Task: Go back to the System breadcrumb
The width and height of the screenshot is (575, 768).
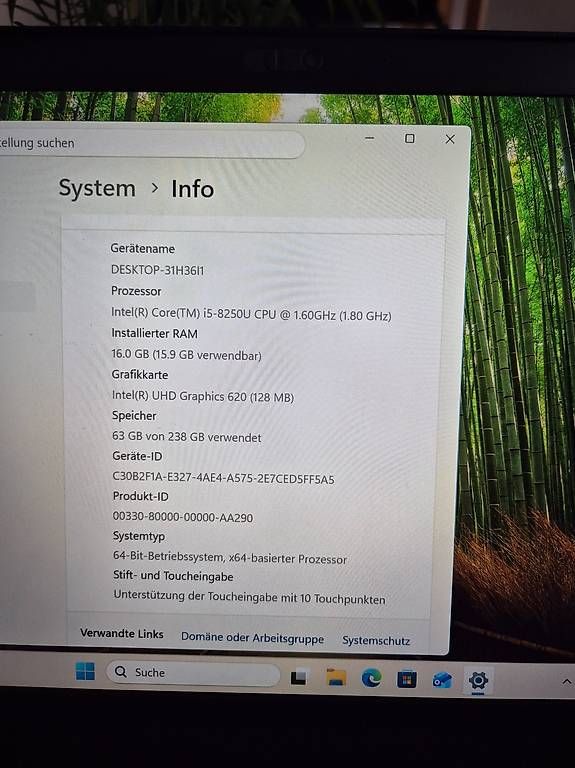Action: tap(97, 188)
